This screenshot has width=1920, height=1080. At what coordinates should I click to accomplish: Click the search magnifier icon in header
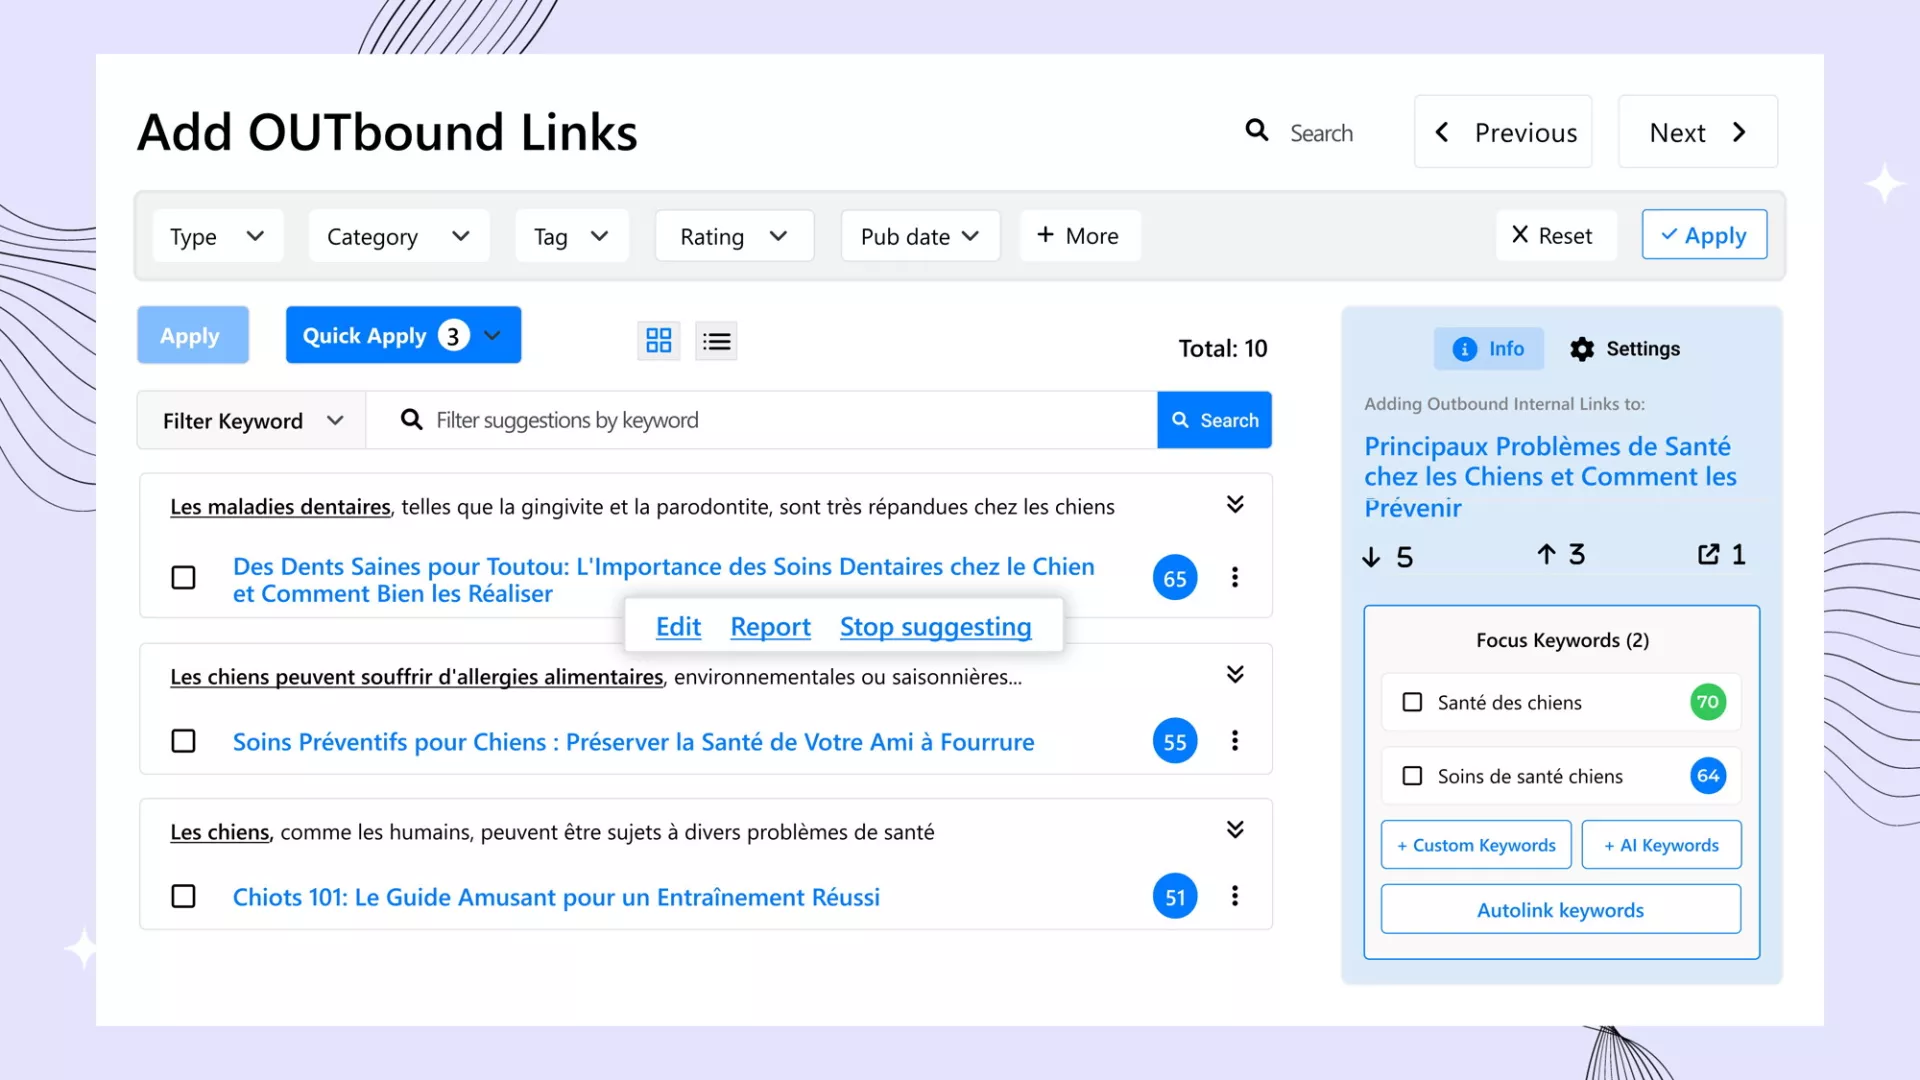coord(1257,131)
